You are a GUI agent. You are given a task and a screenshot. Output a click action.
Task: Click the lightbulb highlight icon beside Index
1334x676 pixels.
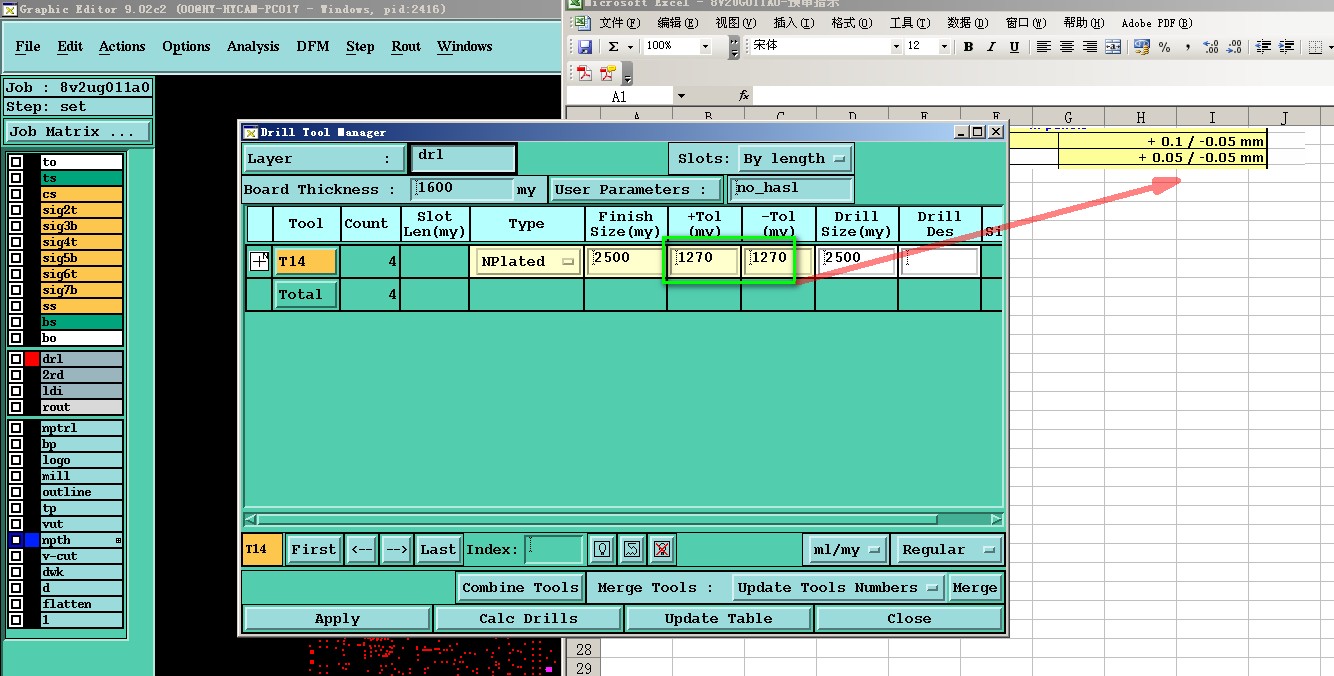point(602,549)
